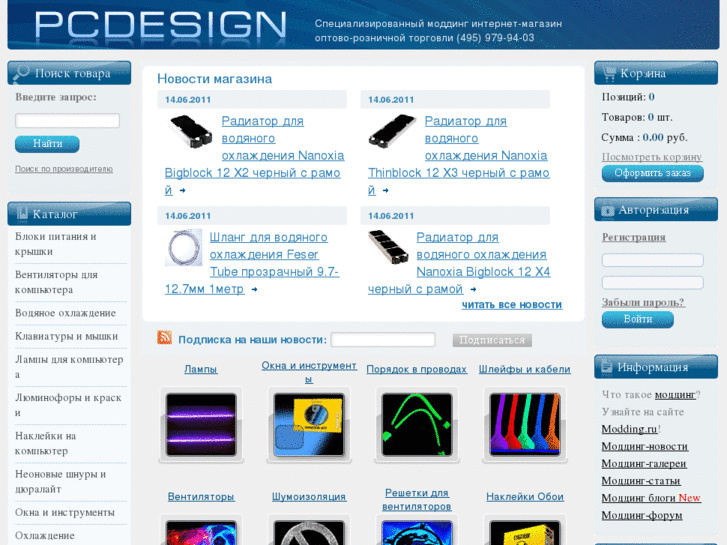Click arrow after Thinblock 12 X3 news link

tap(385, 191)
